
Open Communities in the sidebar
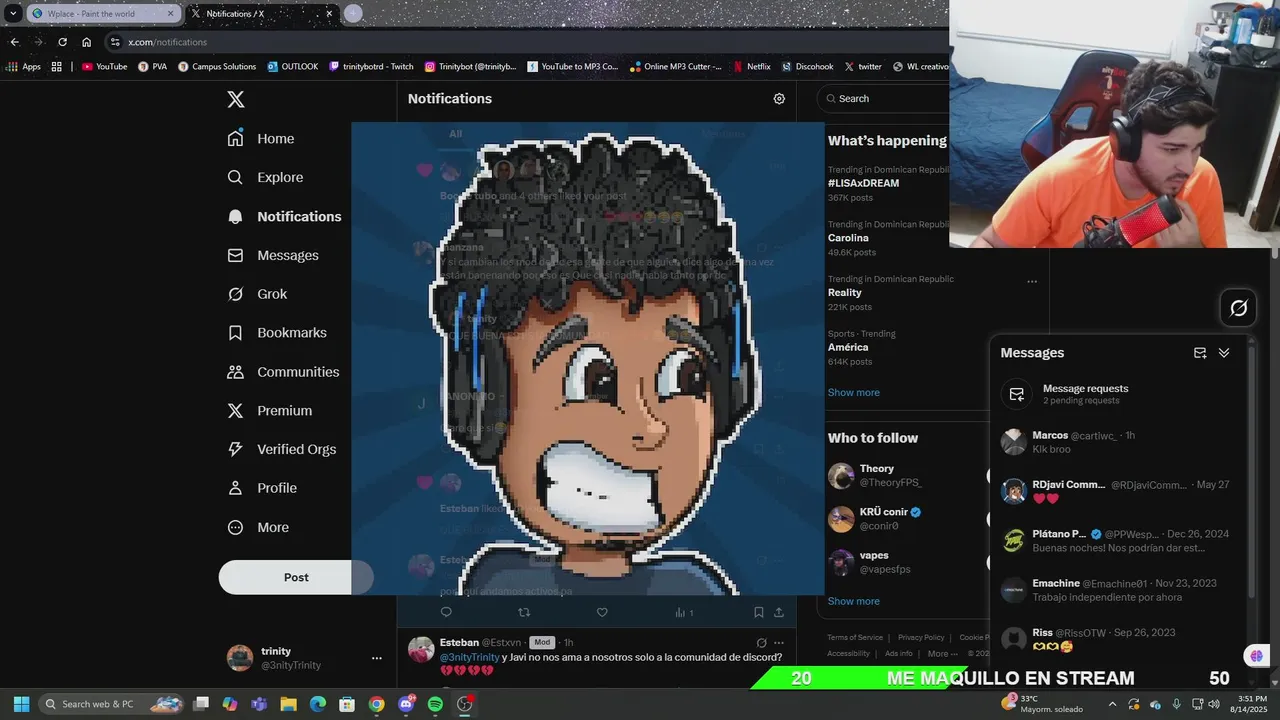click(284, 372)
